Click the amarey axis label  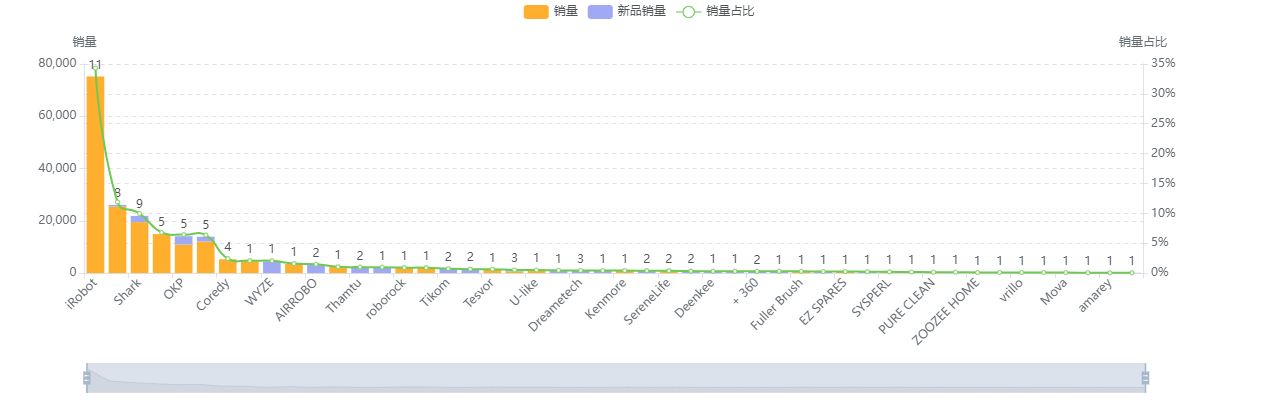1095,297
